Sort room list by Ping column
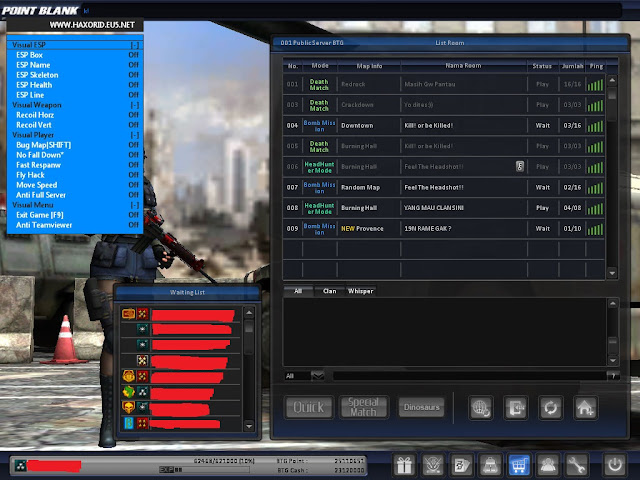 (596, 66)
